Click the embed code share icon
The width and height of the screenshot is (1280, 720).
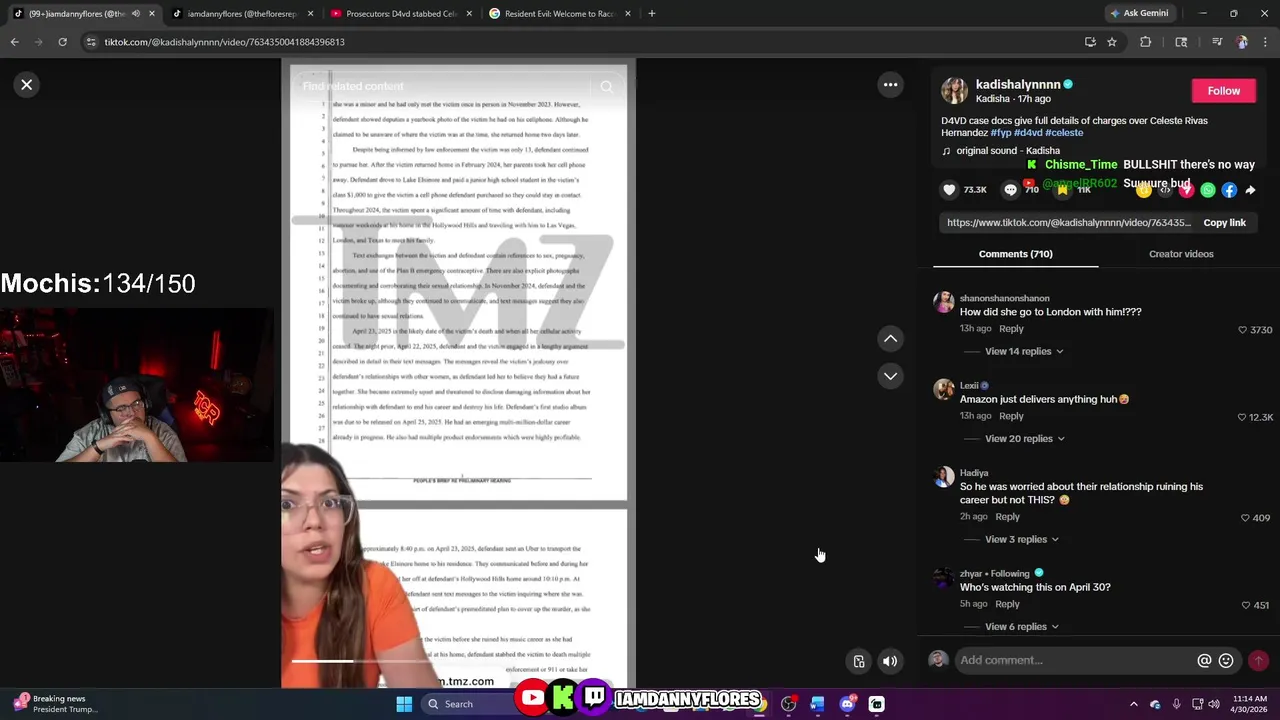[1165, 190]
